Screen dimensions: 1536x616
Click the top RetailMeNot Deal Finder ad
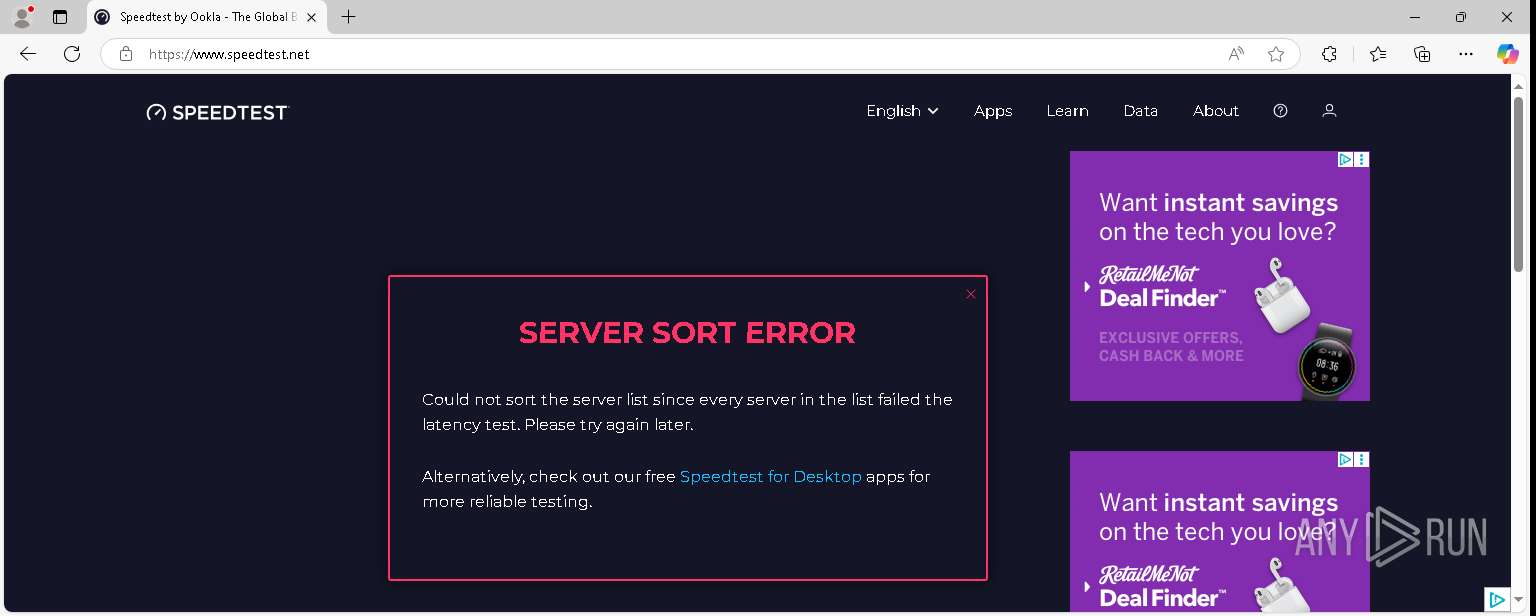coord(1220,276)
